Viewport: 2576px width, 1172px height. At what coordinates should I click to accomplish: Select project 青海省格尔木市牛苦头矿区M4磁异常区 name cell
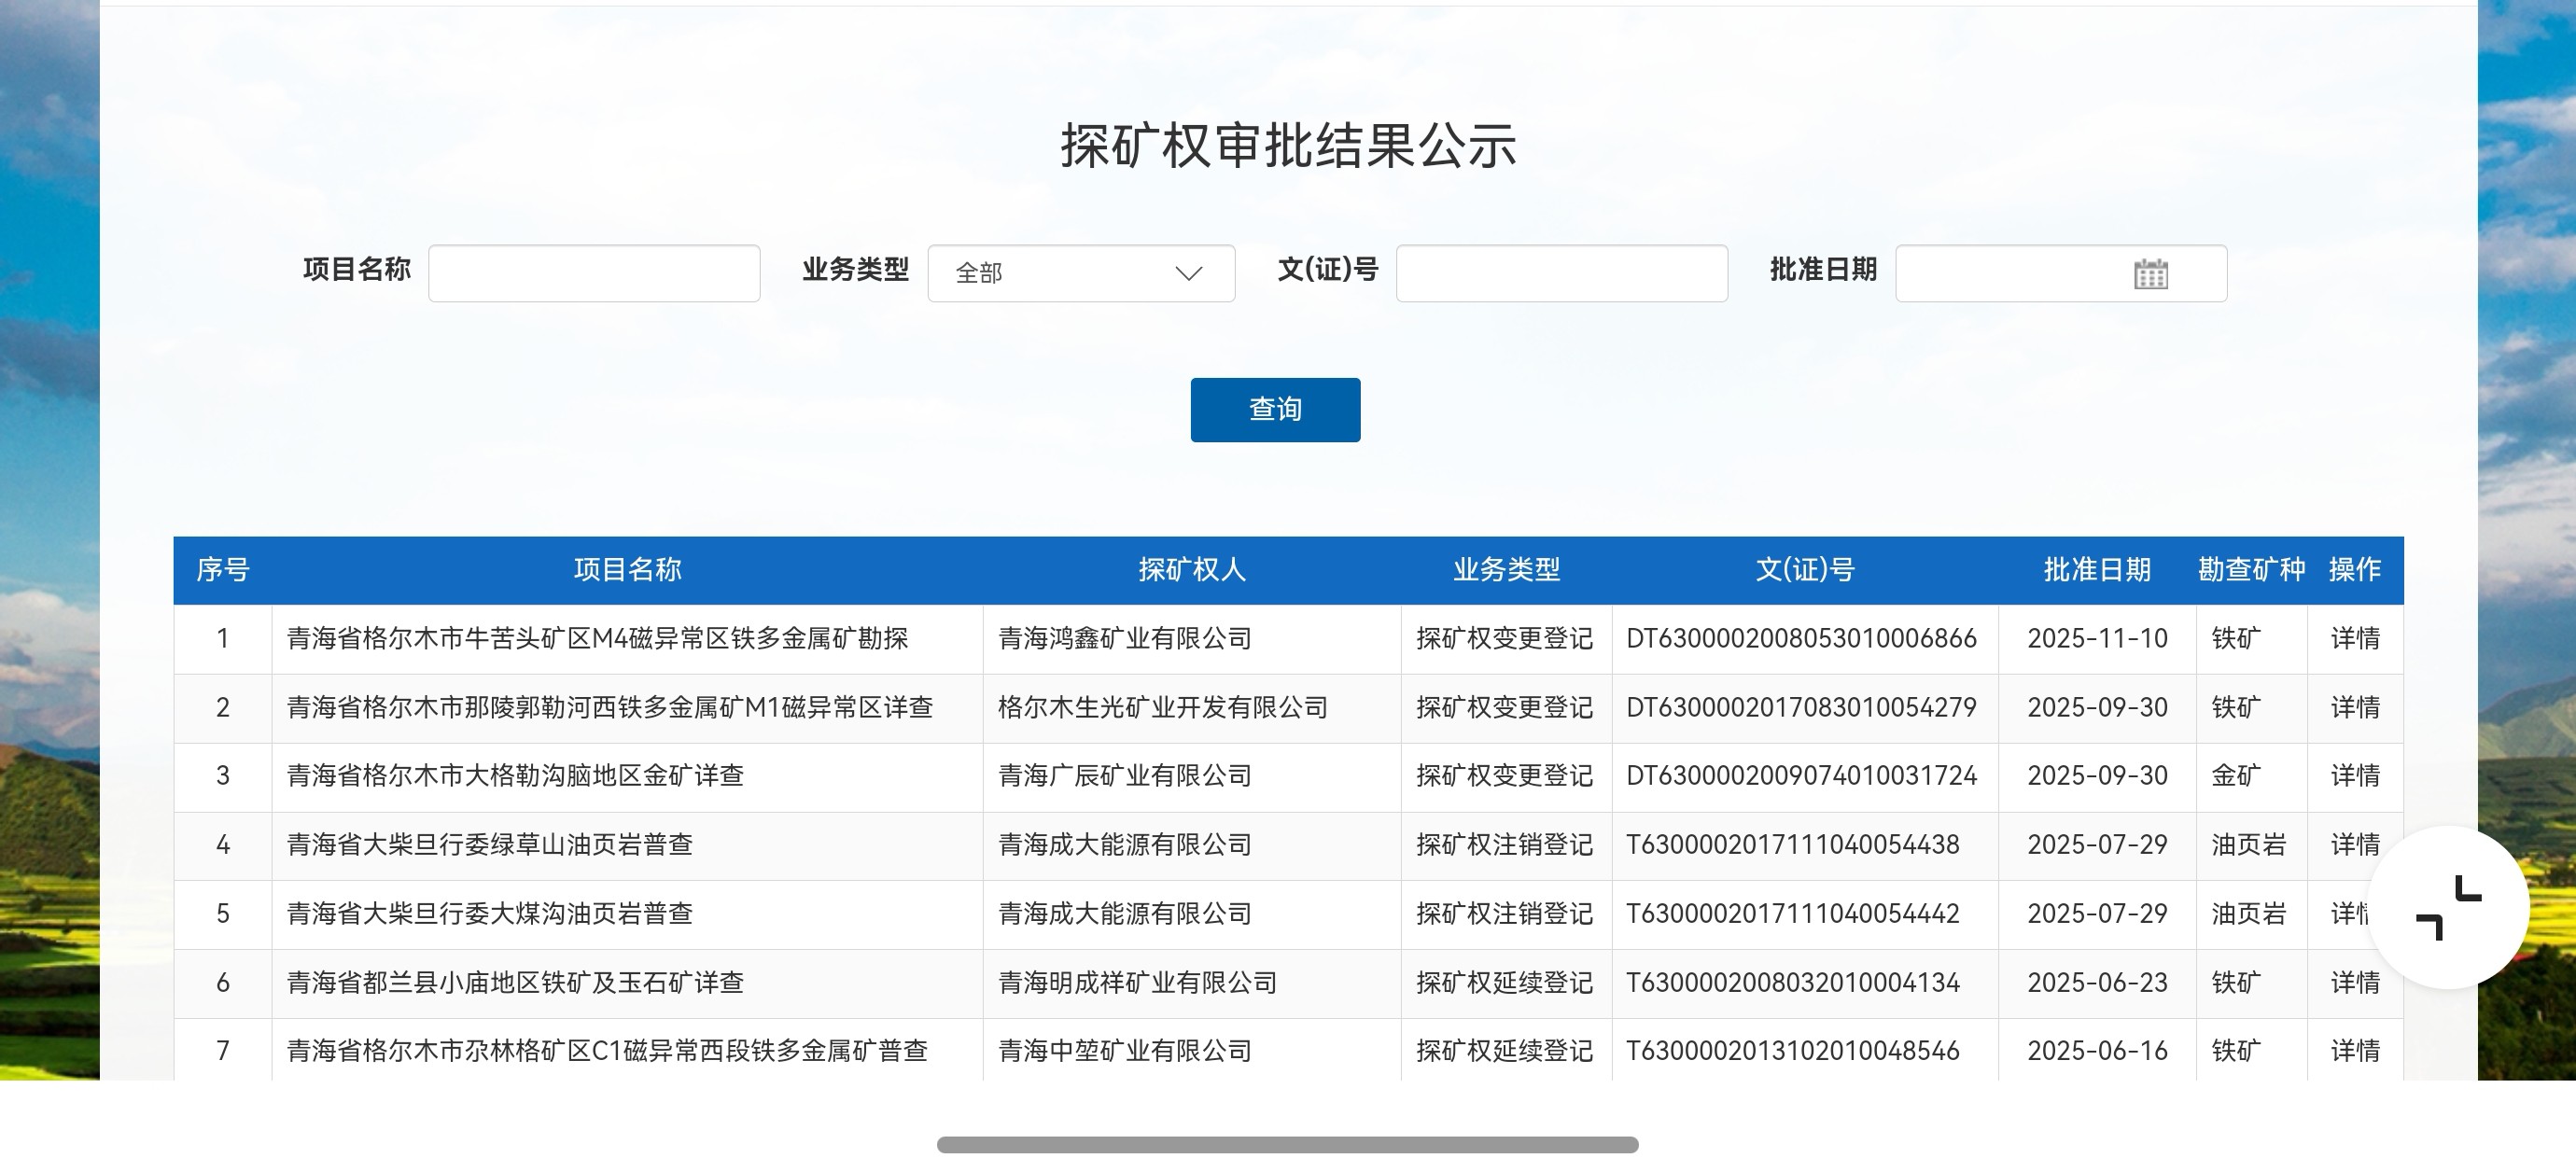click(597, 639)
